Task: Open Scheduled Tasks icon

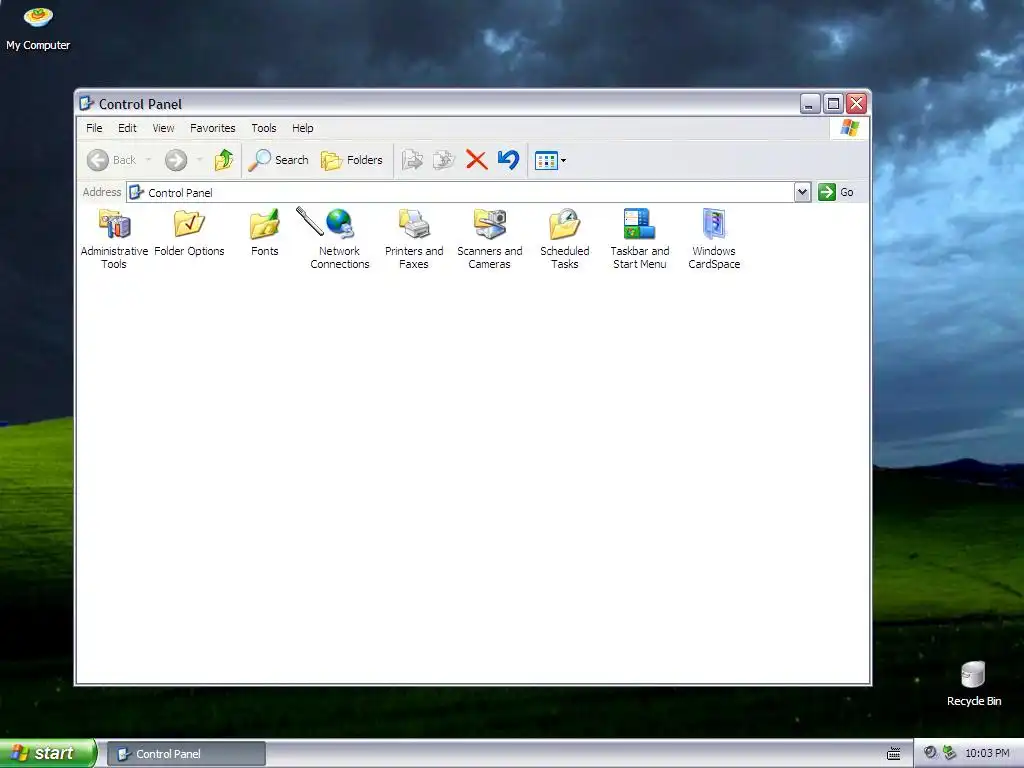Action: pyautogui.click(x=565, y=224)
